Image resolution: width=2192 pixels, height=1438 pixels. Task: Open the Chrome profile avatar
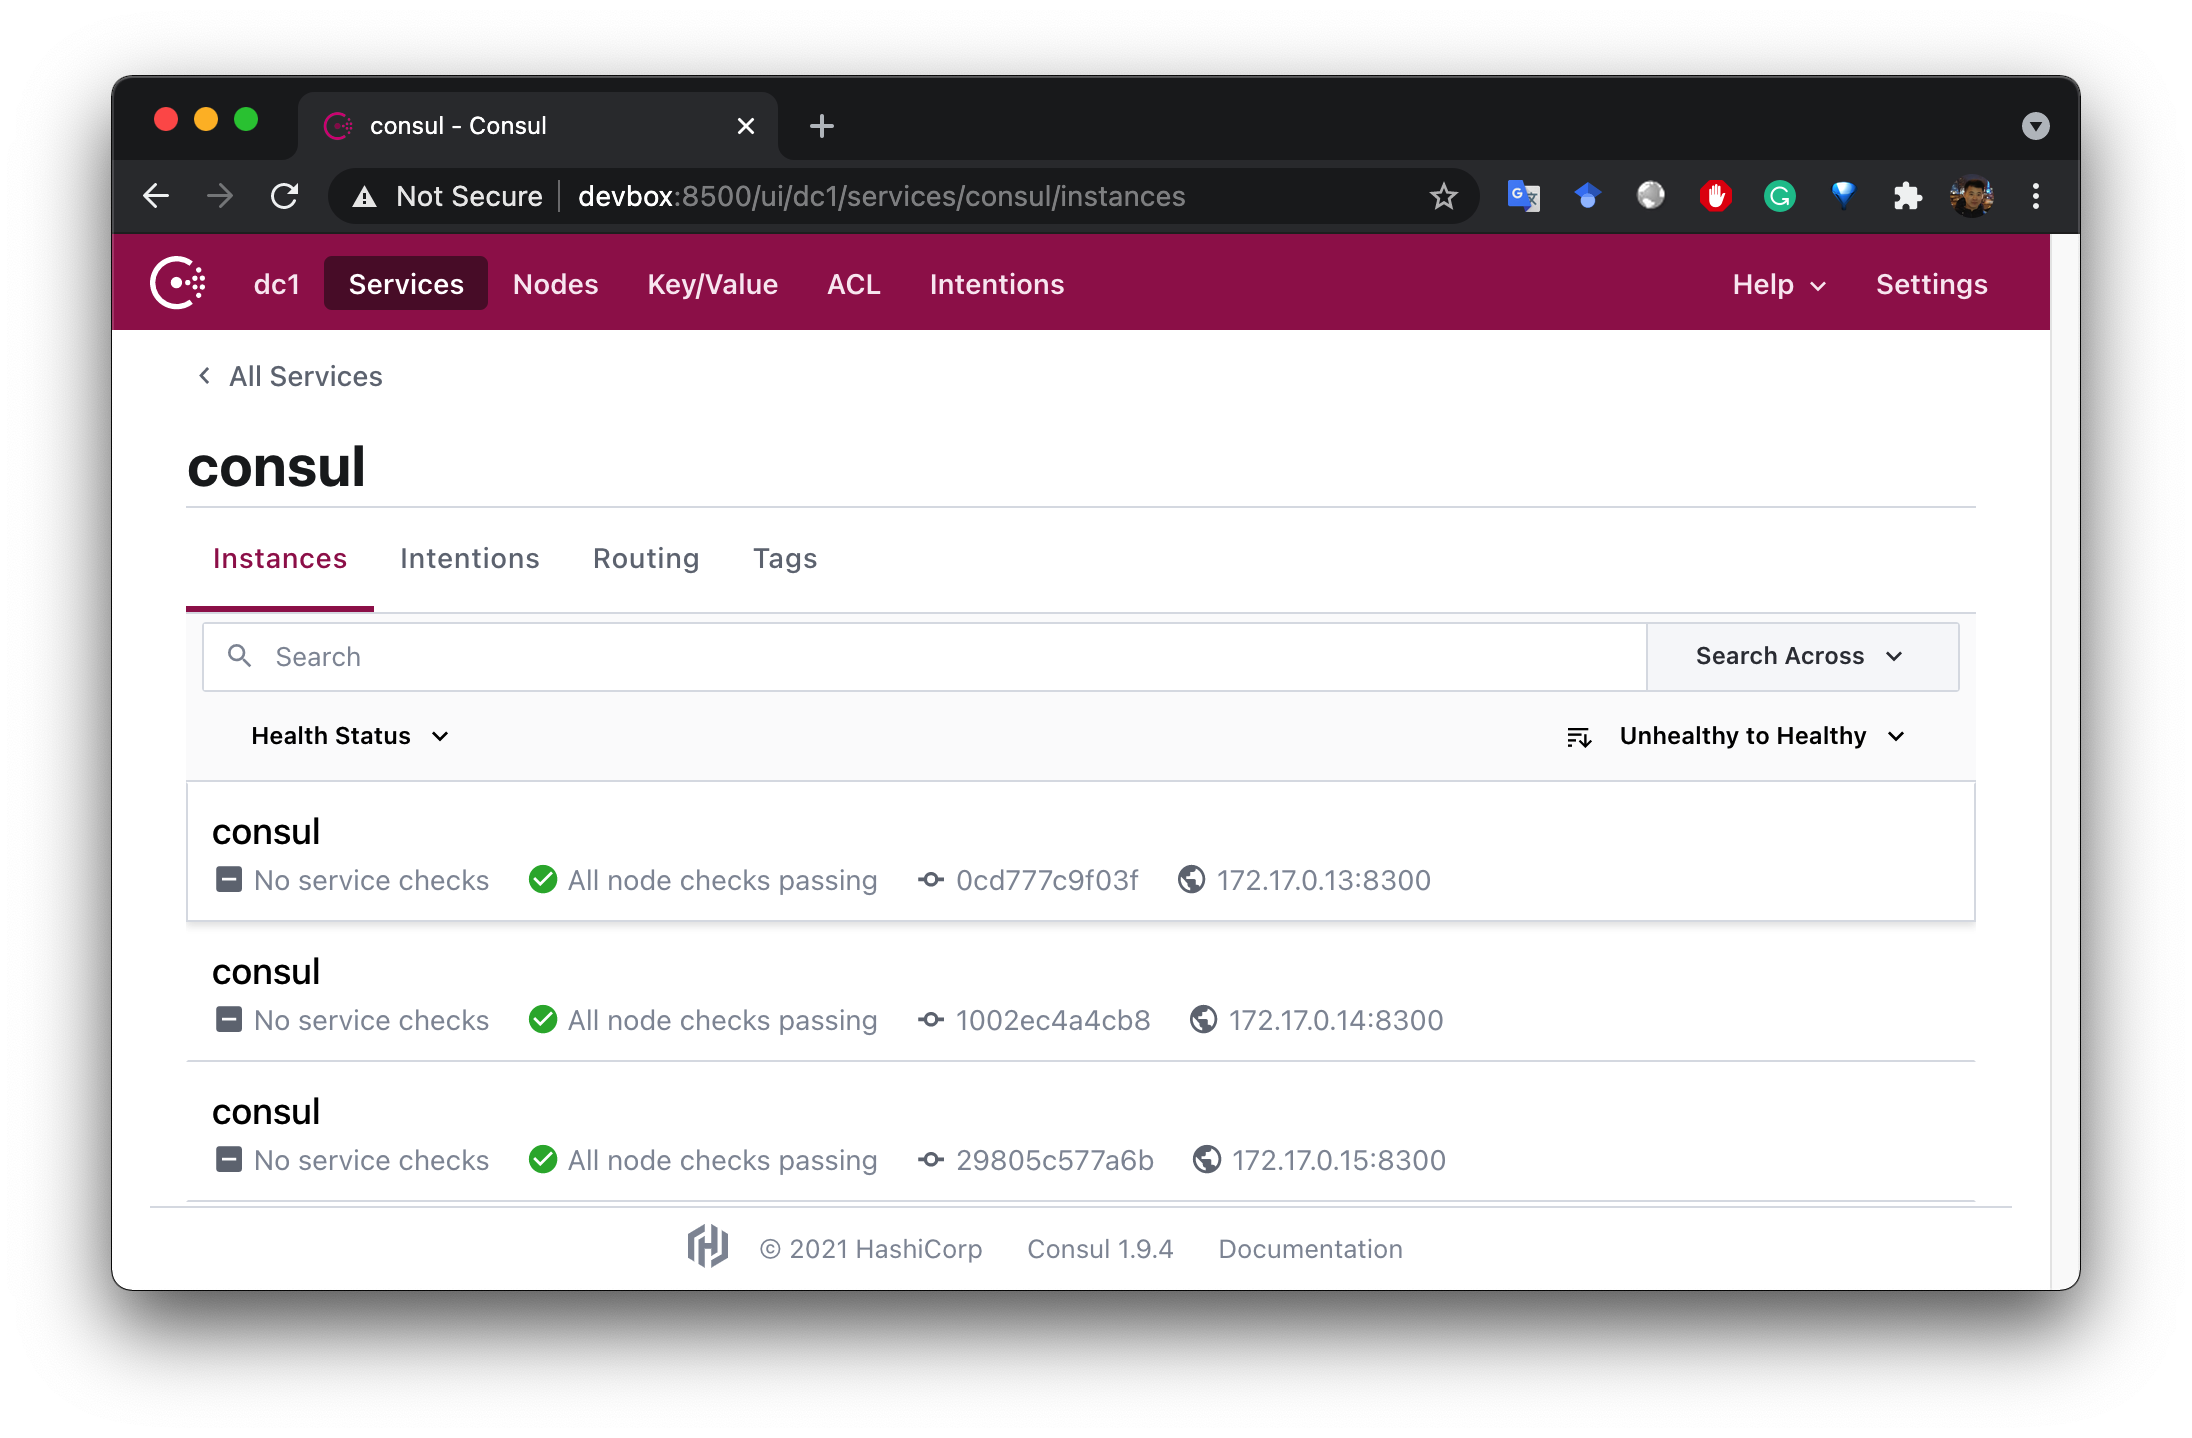pos(1971,196)
